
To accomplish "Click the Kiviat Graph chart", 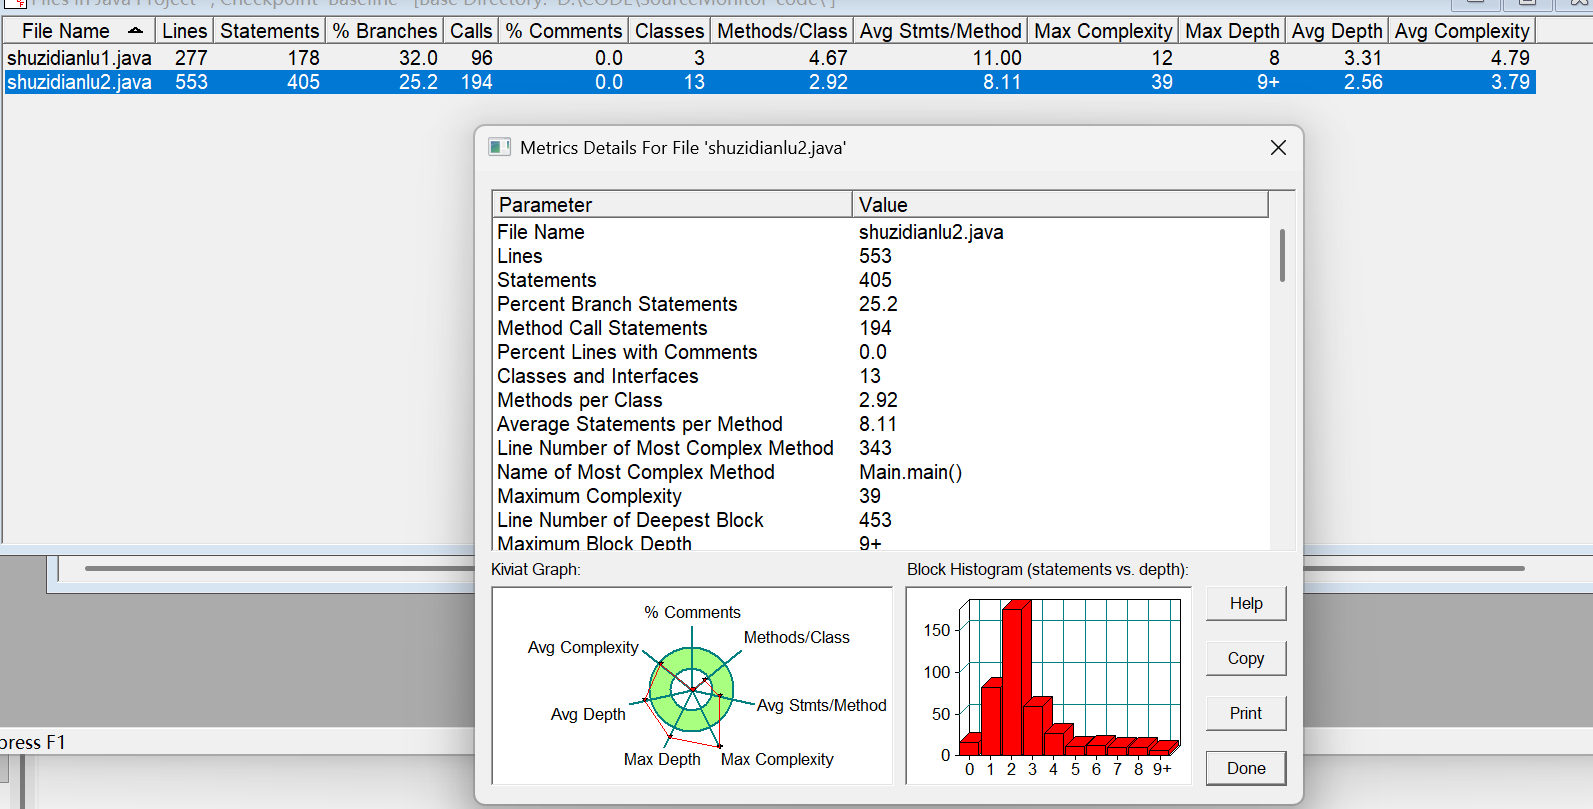I will [692, 686].
